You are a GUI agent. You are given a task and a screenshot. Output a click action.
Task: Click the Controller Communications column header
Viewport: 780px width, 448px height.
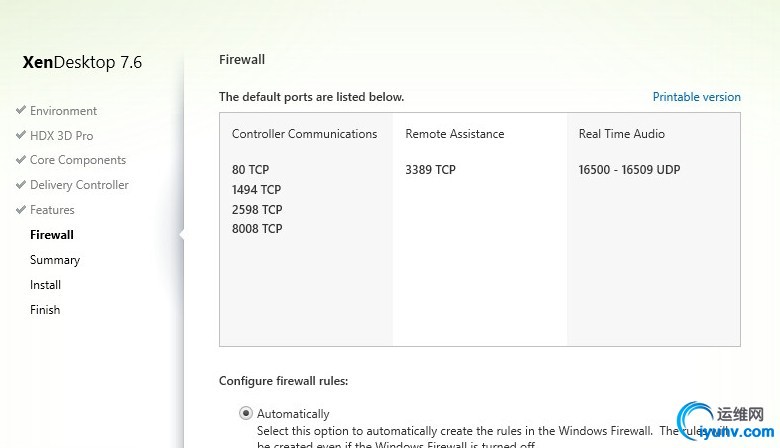point(304,134)
